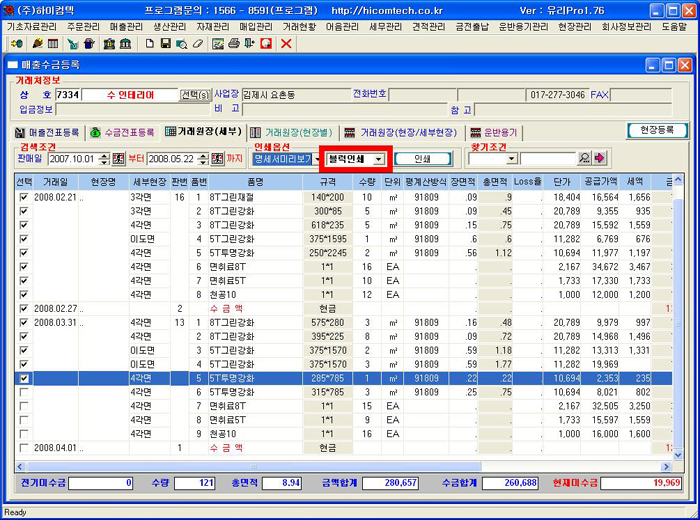Click the pink arrow next-find icon
This screenshot has width=700, height=520.
[x=600, y=158]
